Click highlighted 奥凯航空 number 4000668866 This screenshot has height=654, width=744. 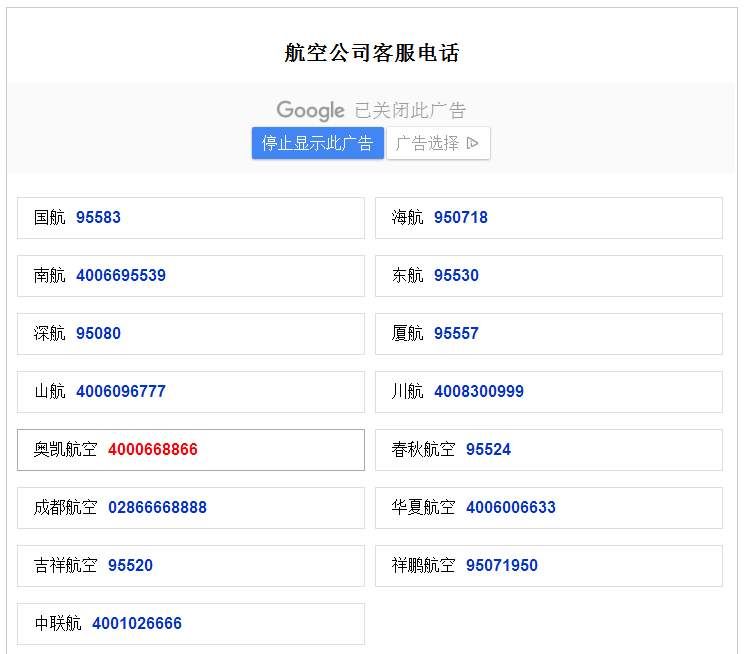[152, 449]
